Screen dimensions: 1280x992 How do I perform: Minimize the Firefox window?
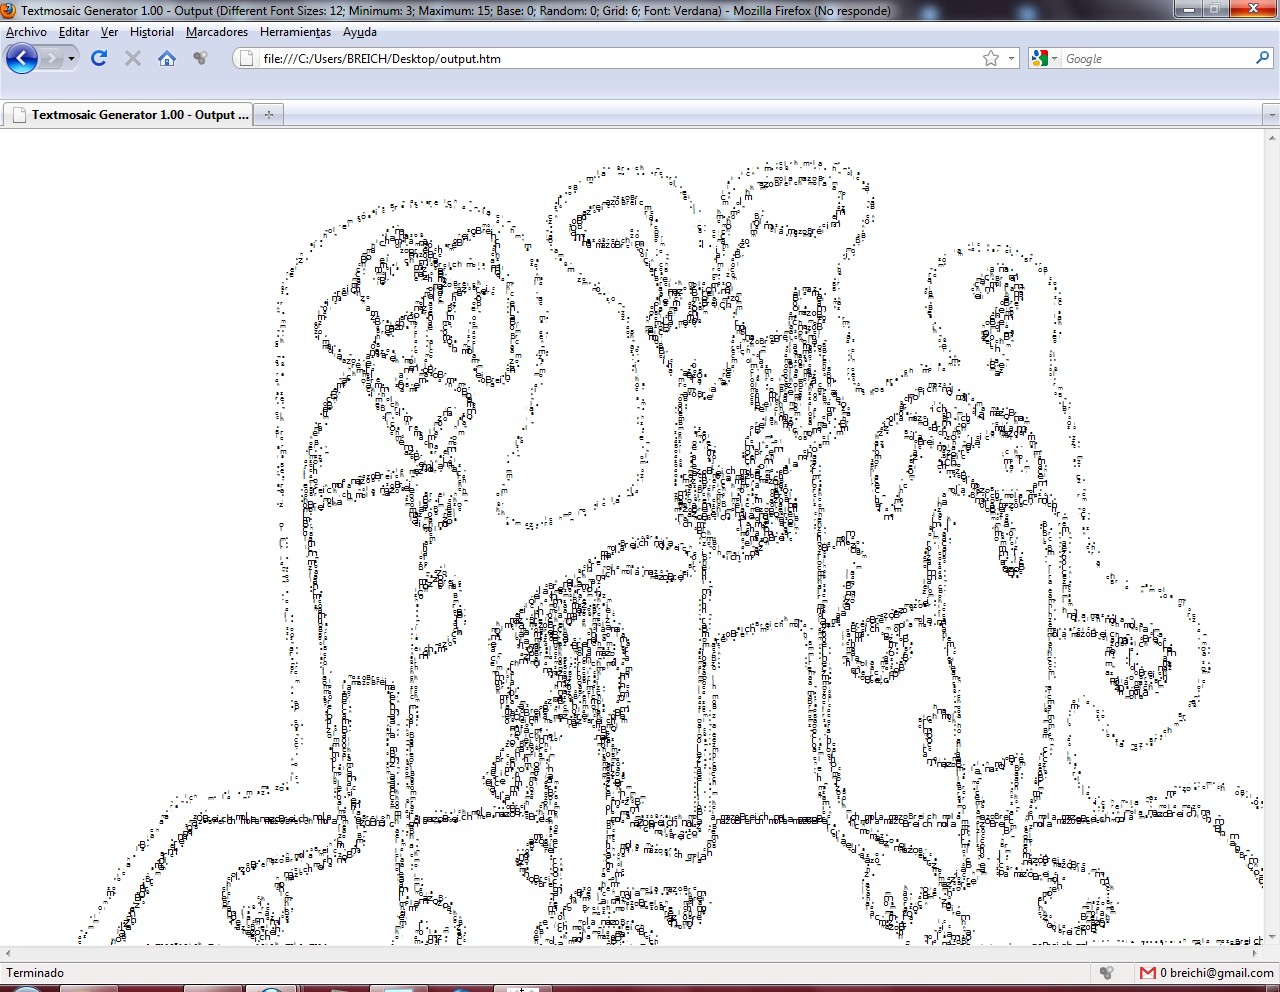click(1188, 9)
